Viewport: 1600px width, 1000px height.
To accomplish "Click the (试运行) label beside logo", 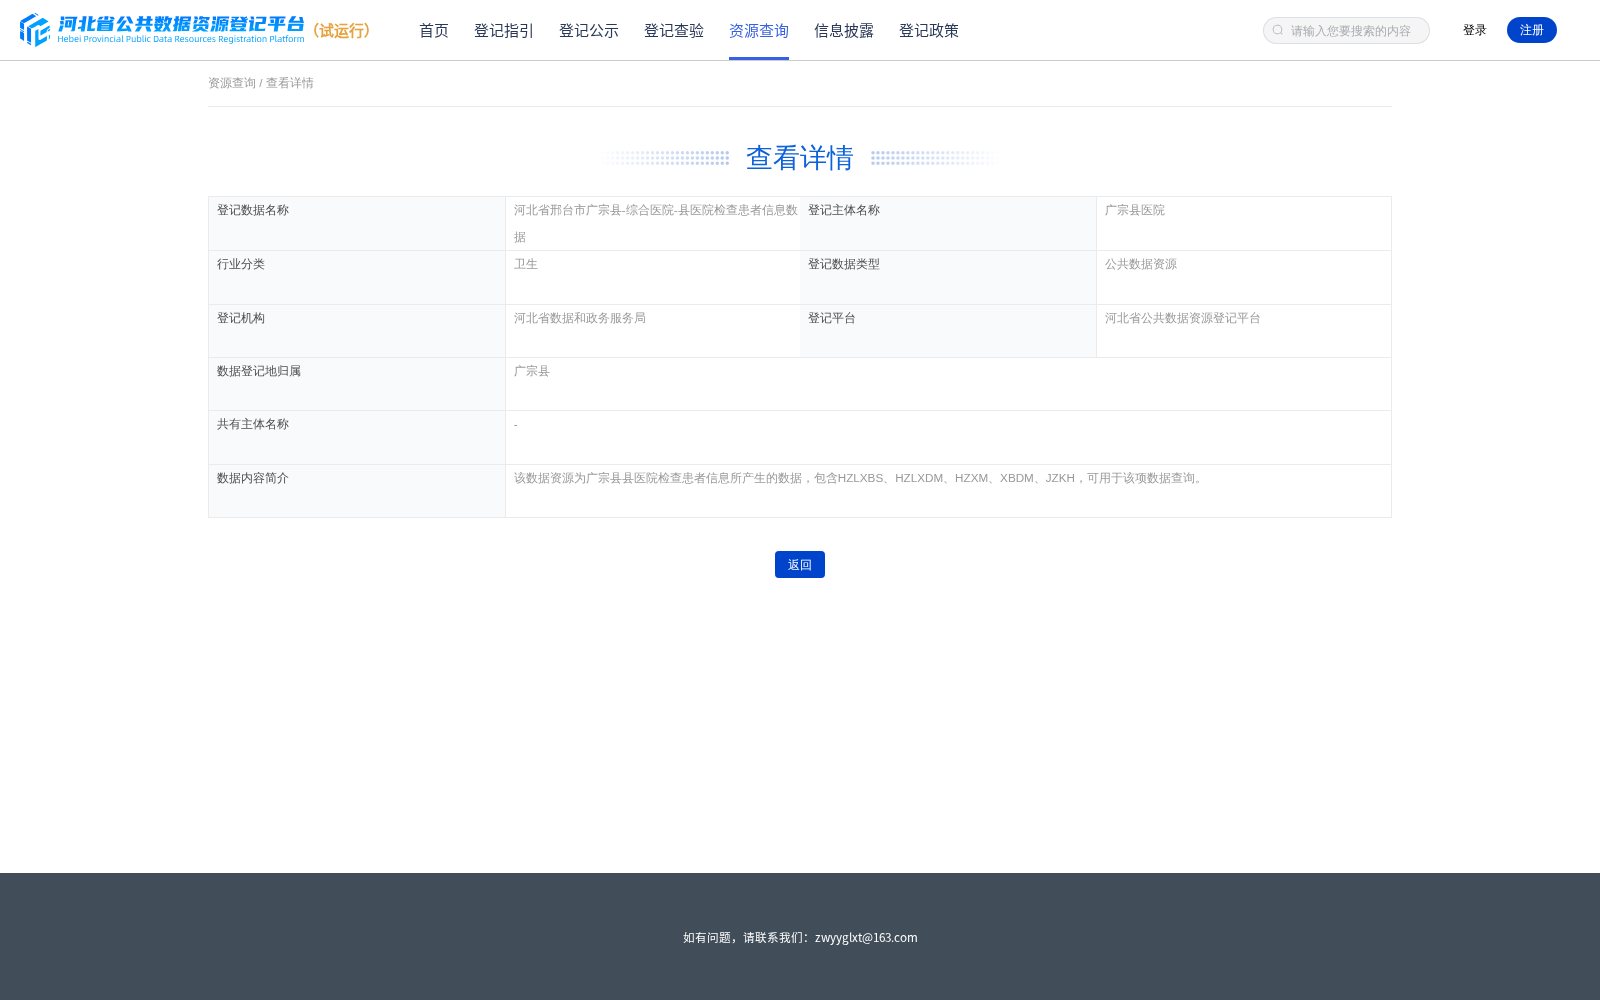I will click(x=342, y=31).
